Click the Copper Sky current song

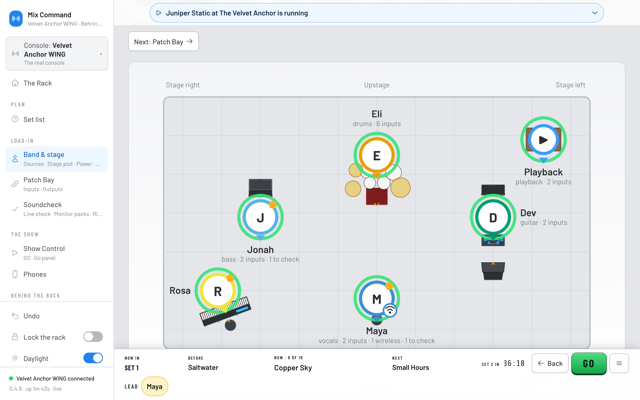point(293,368)
